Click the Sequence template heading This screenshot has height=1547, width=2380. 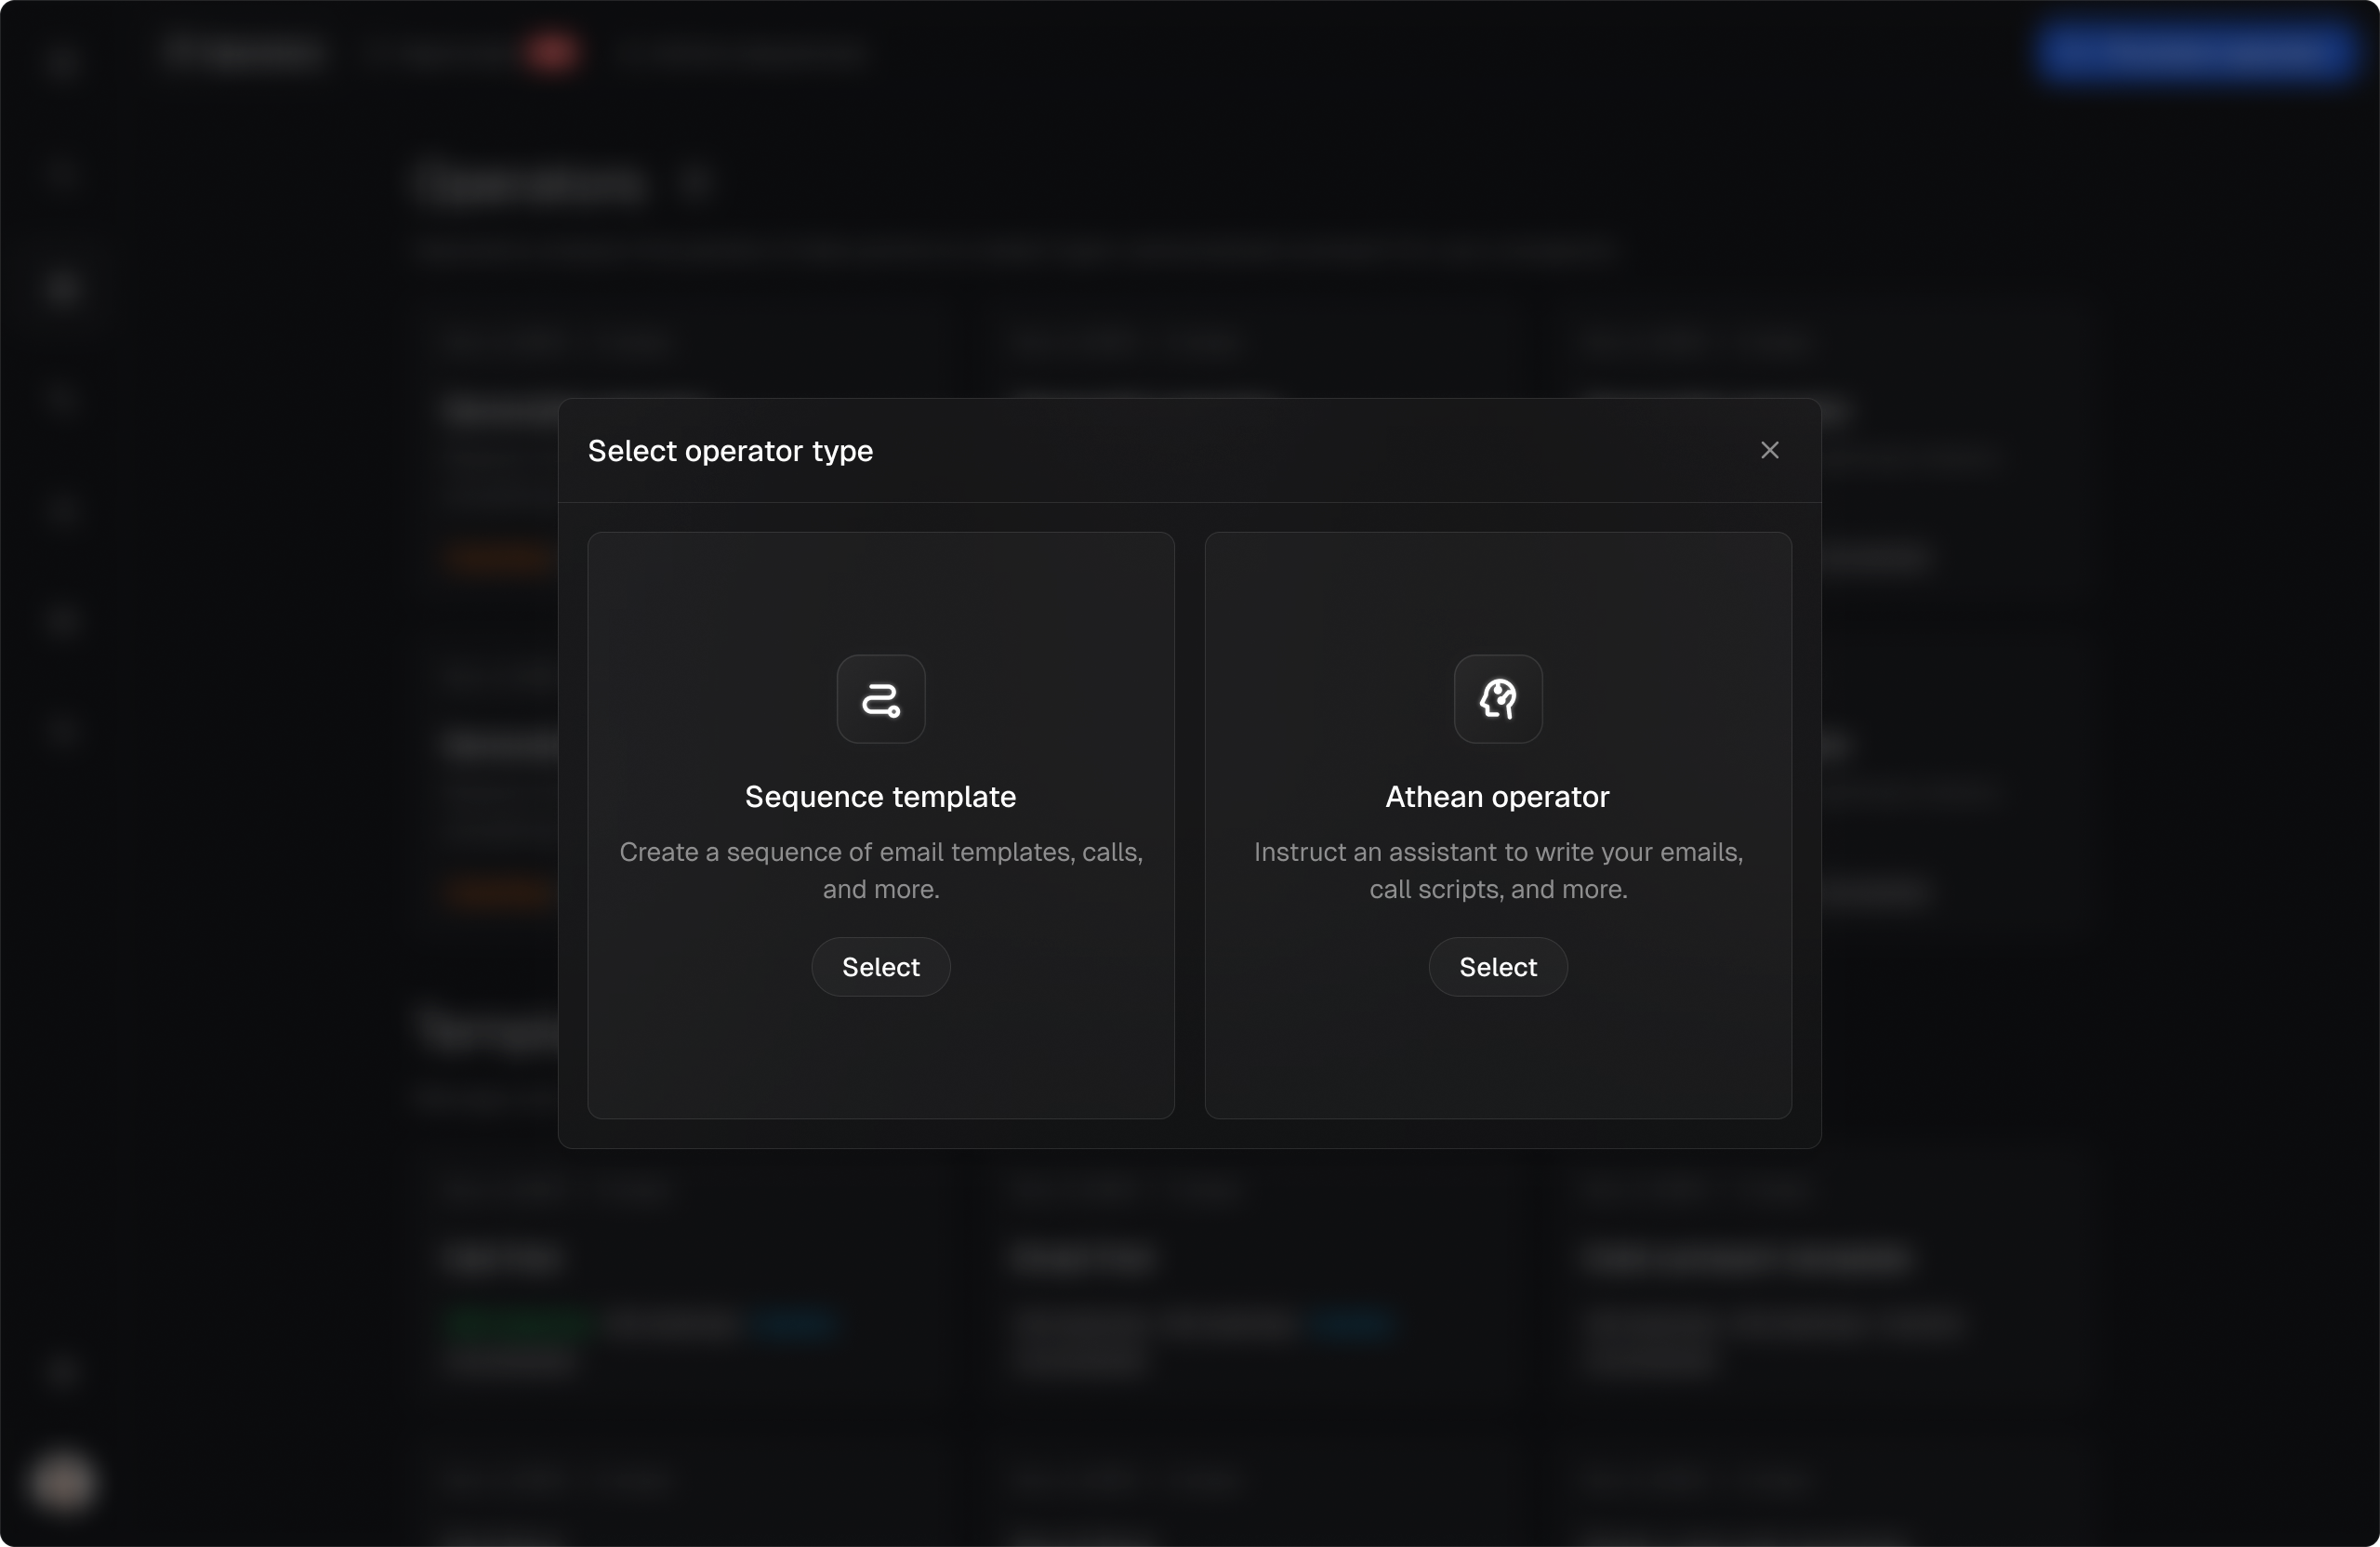click(880, 797)
